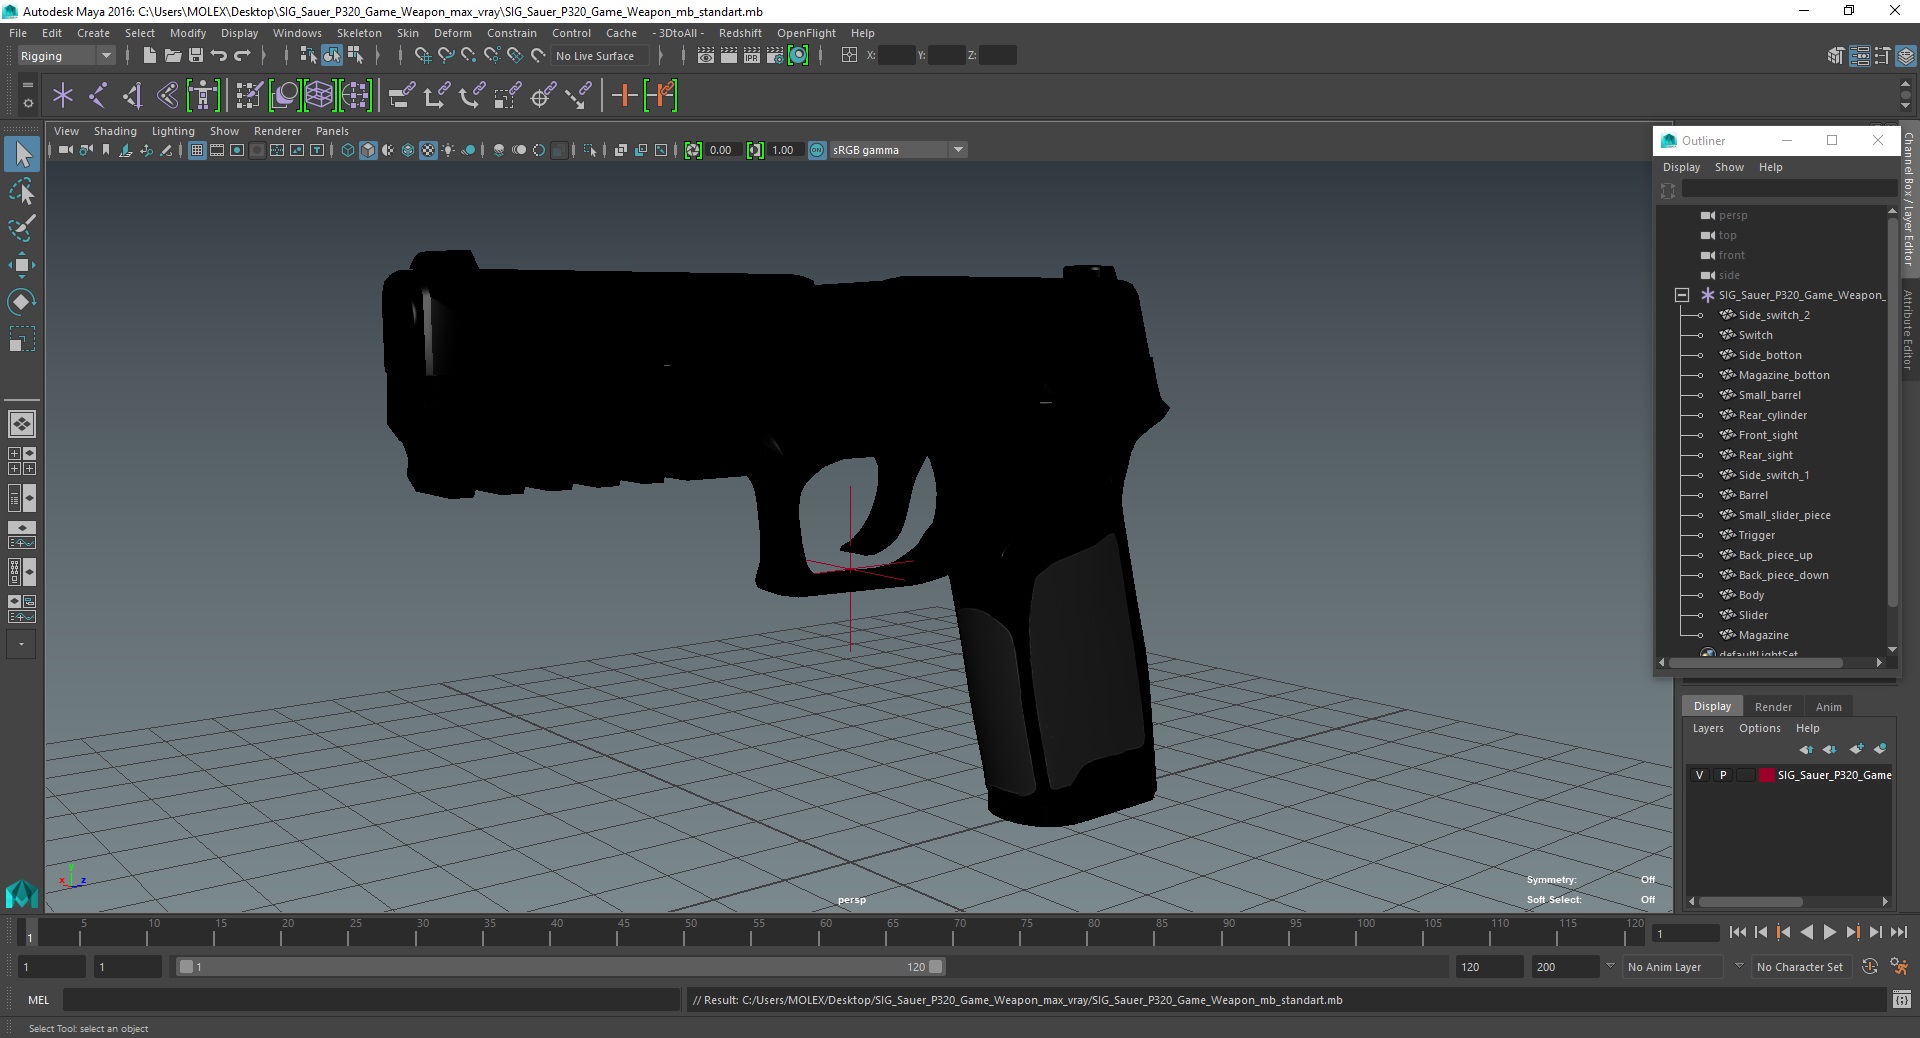Select Trigger node in Outliner
The width and height of the screenshot is (1920, 1038).
(x=1756, y=535)
